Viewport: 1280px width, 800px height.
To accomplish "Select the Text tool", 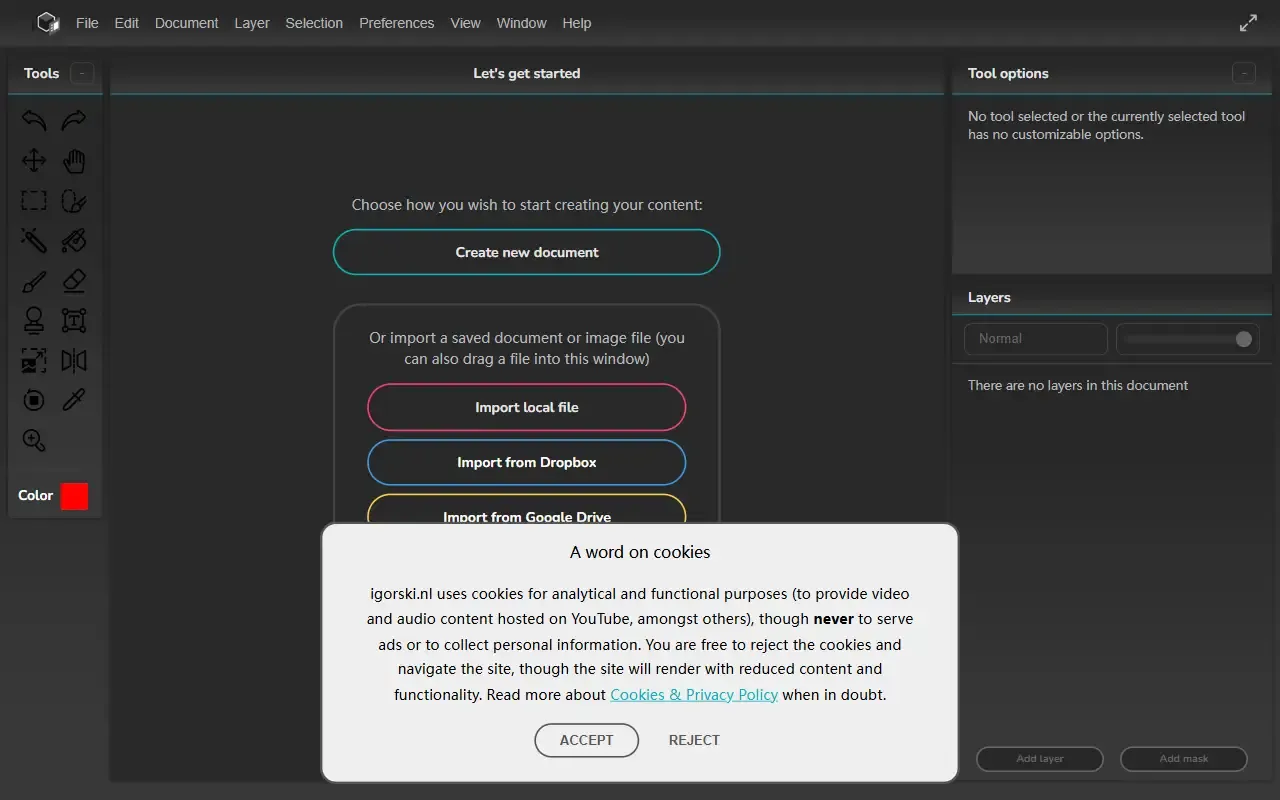I will click(x=74, y=321).
